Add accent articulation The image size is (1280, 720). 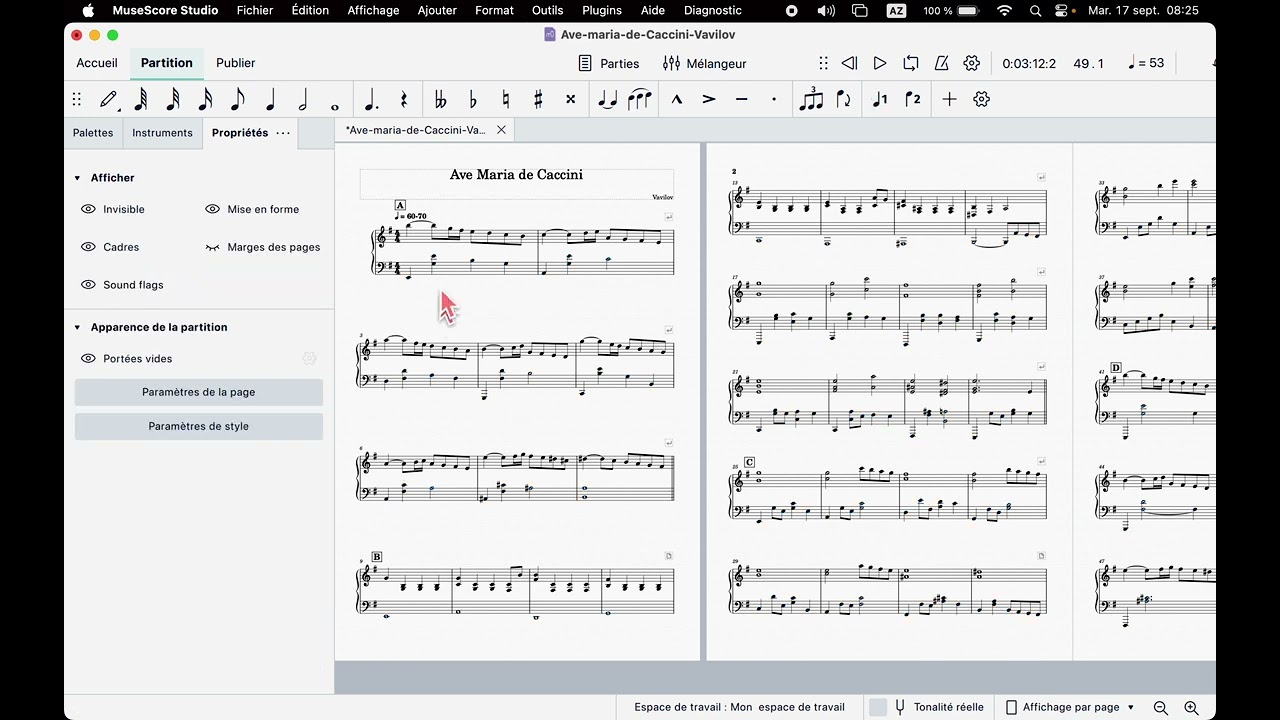coord(709,99)
